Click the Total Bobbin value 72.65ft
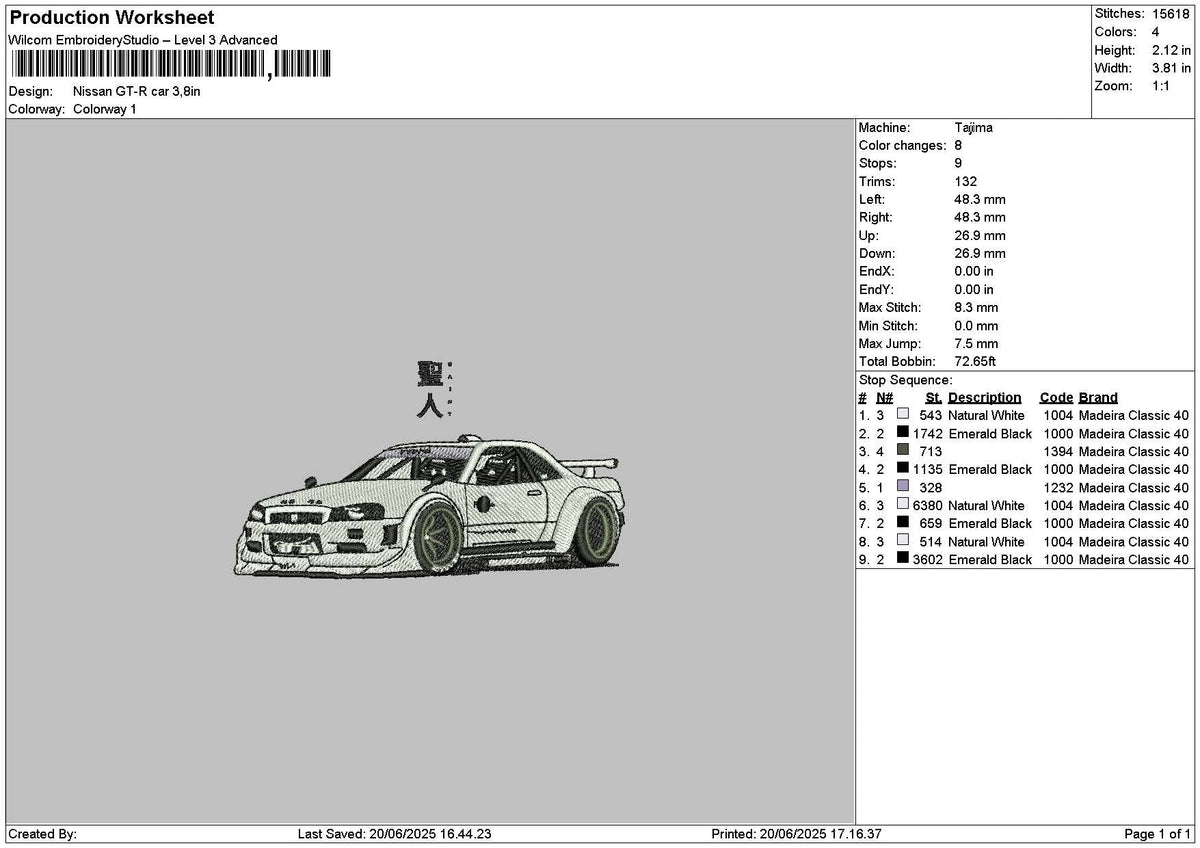Viewport: 1200px width, 848px height. (975, 362)
